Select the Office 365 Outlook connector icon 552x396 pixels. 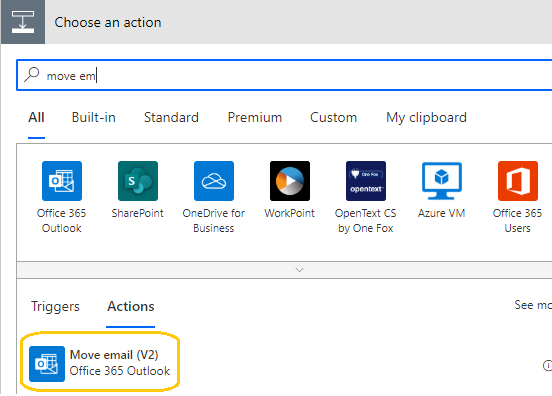(62, 181)
